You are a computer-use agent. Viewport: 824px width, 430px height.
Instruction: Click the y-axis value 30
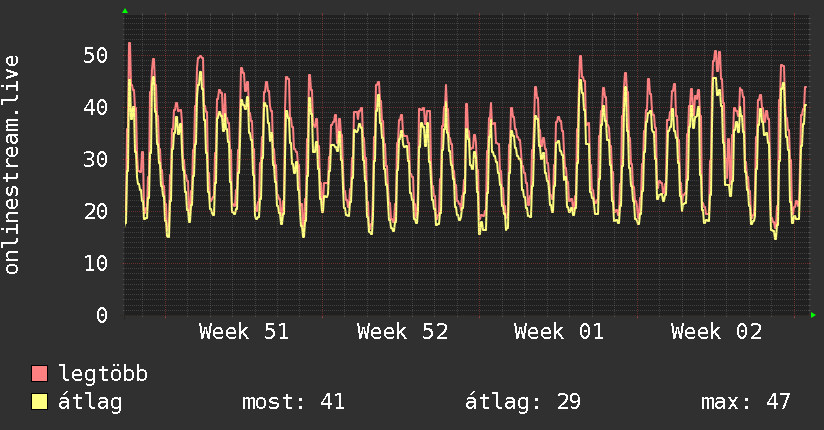(96, 159)
